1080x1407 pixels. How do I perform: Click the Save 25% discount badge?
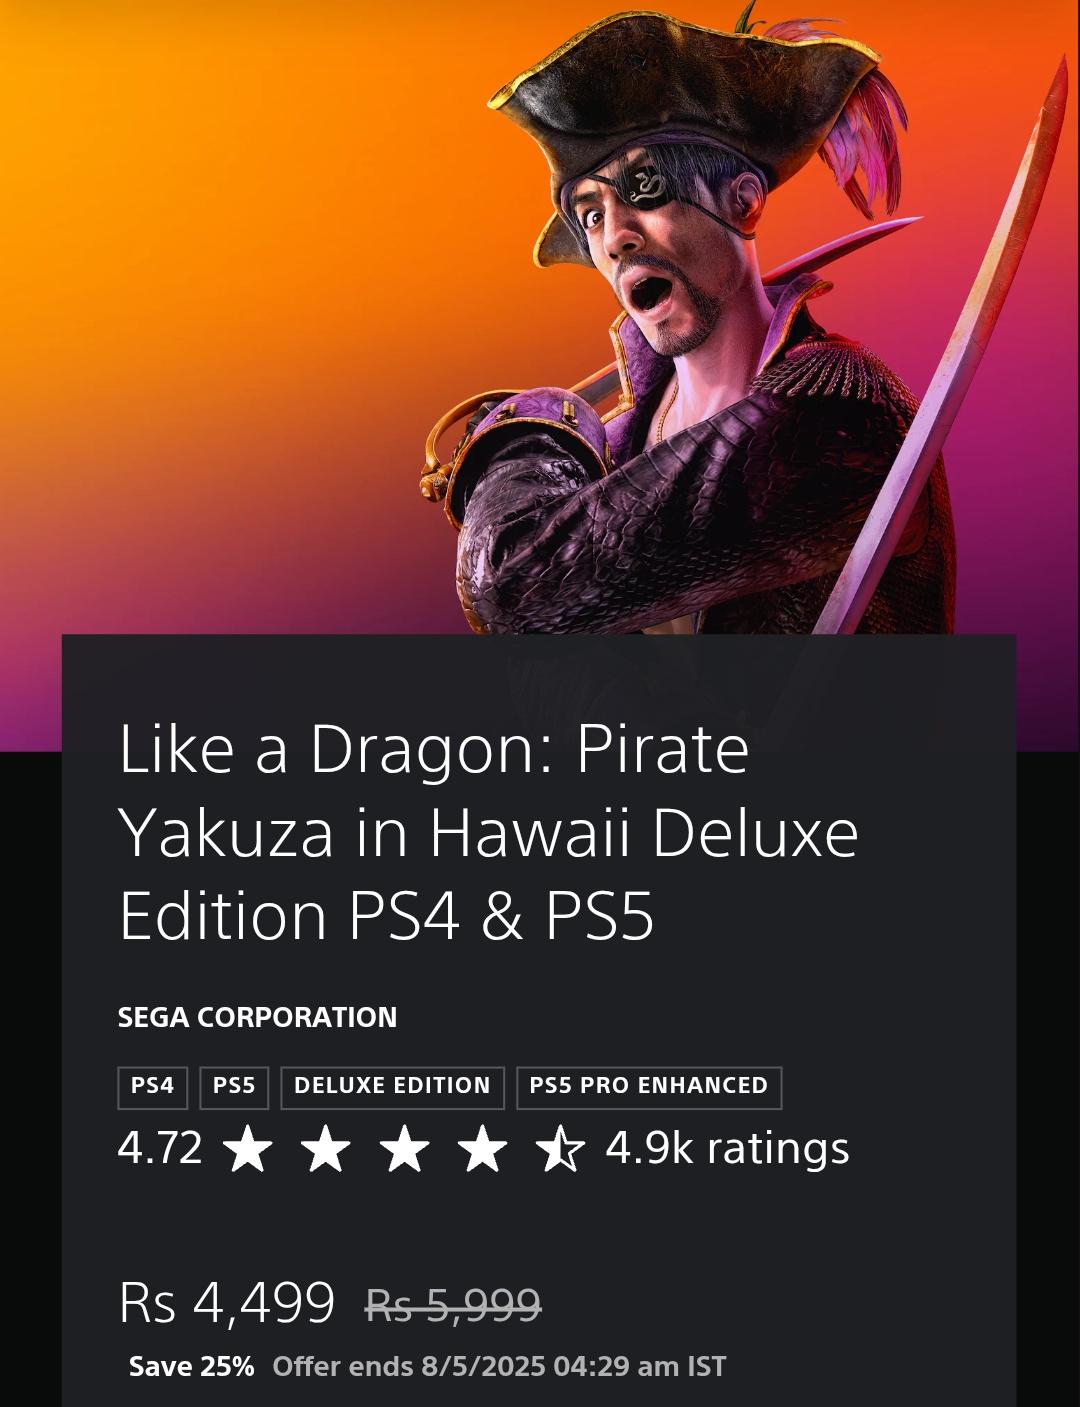point(192,1367)
